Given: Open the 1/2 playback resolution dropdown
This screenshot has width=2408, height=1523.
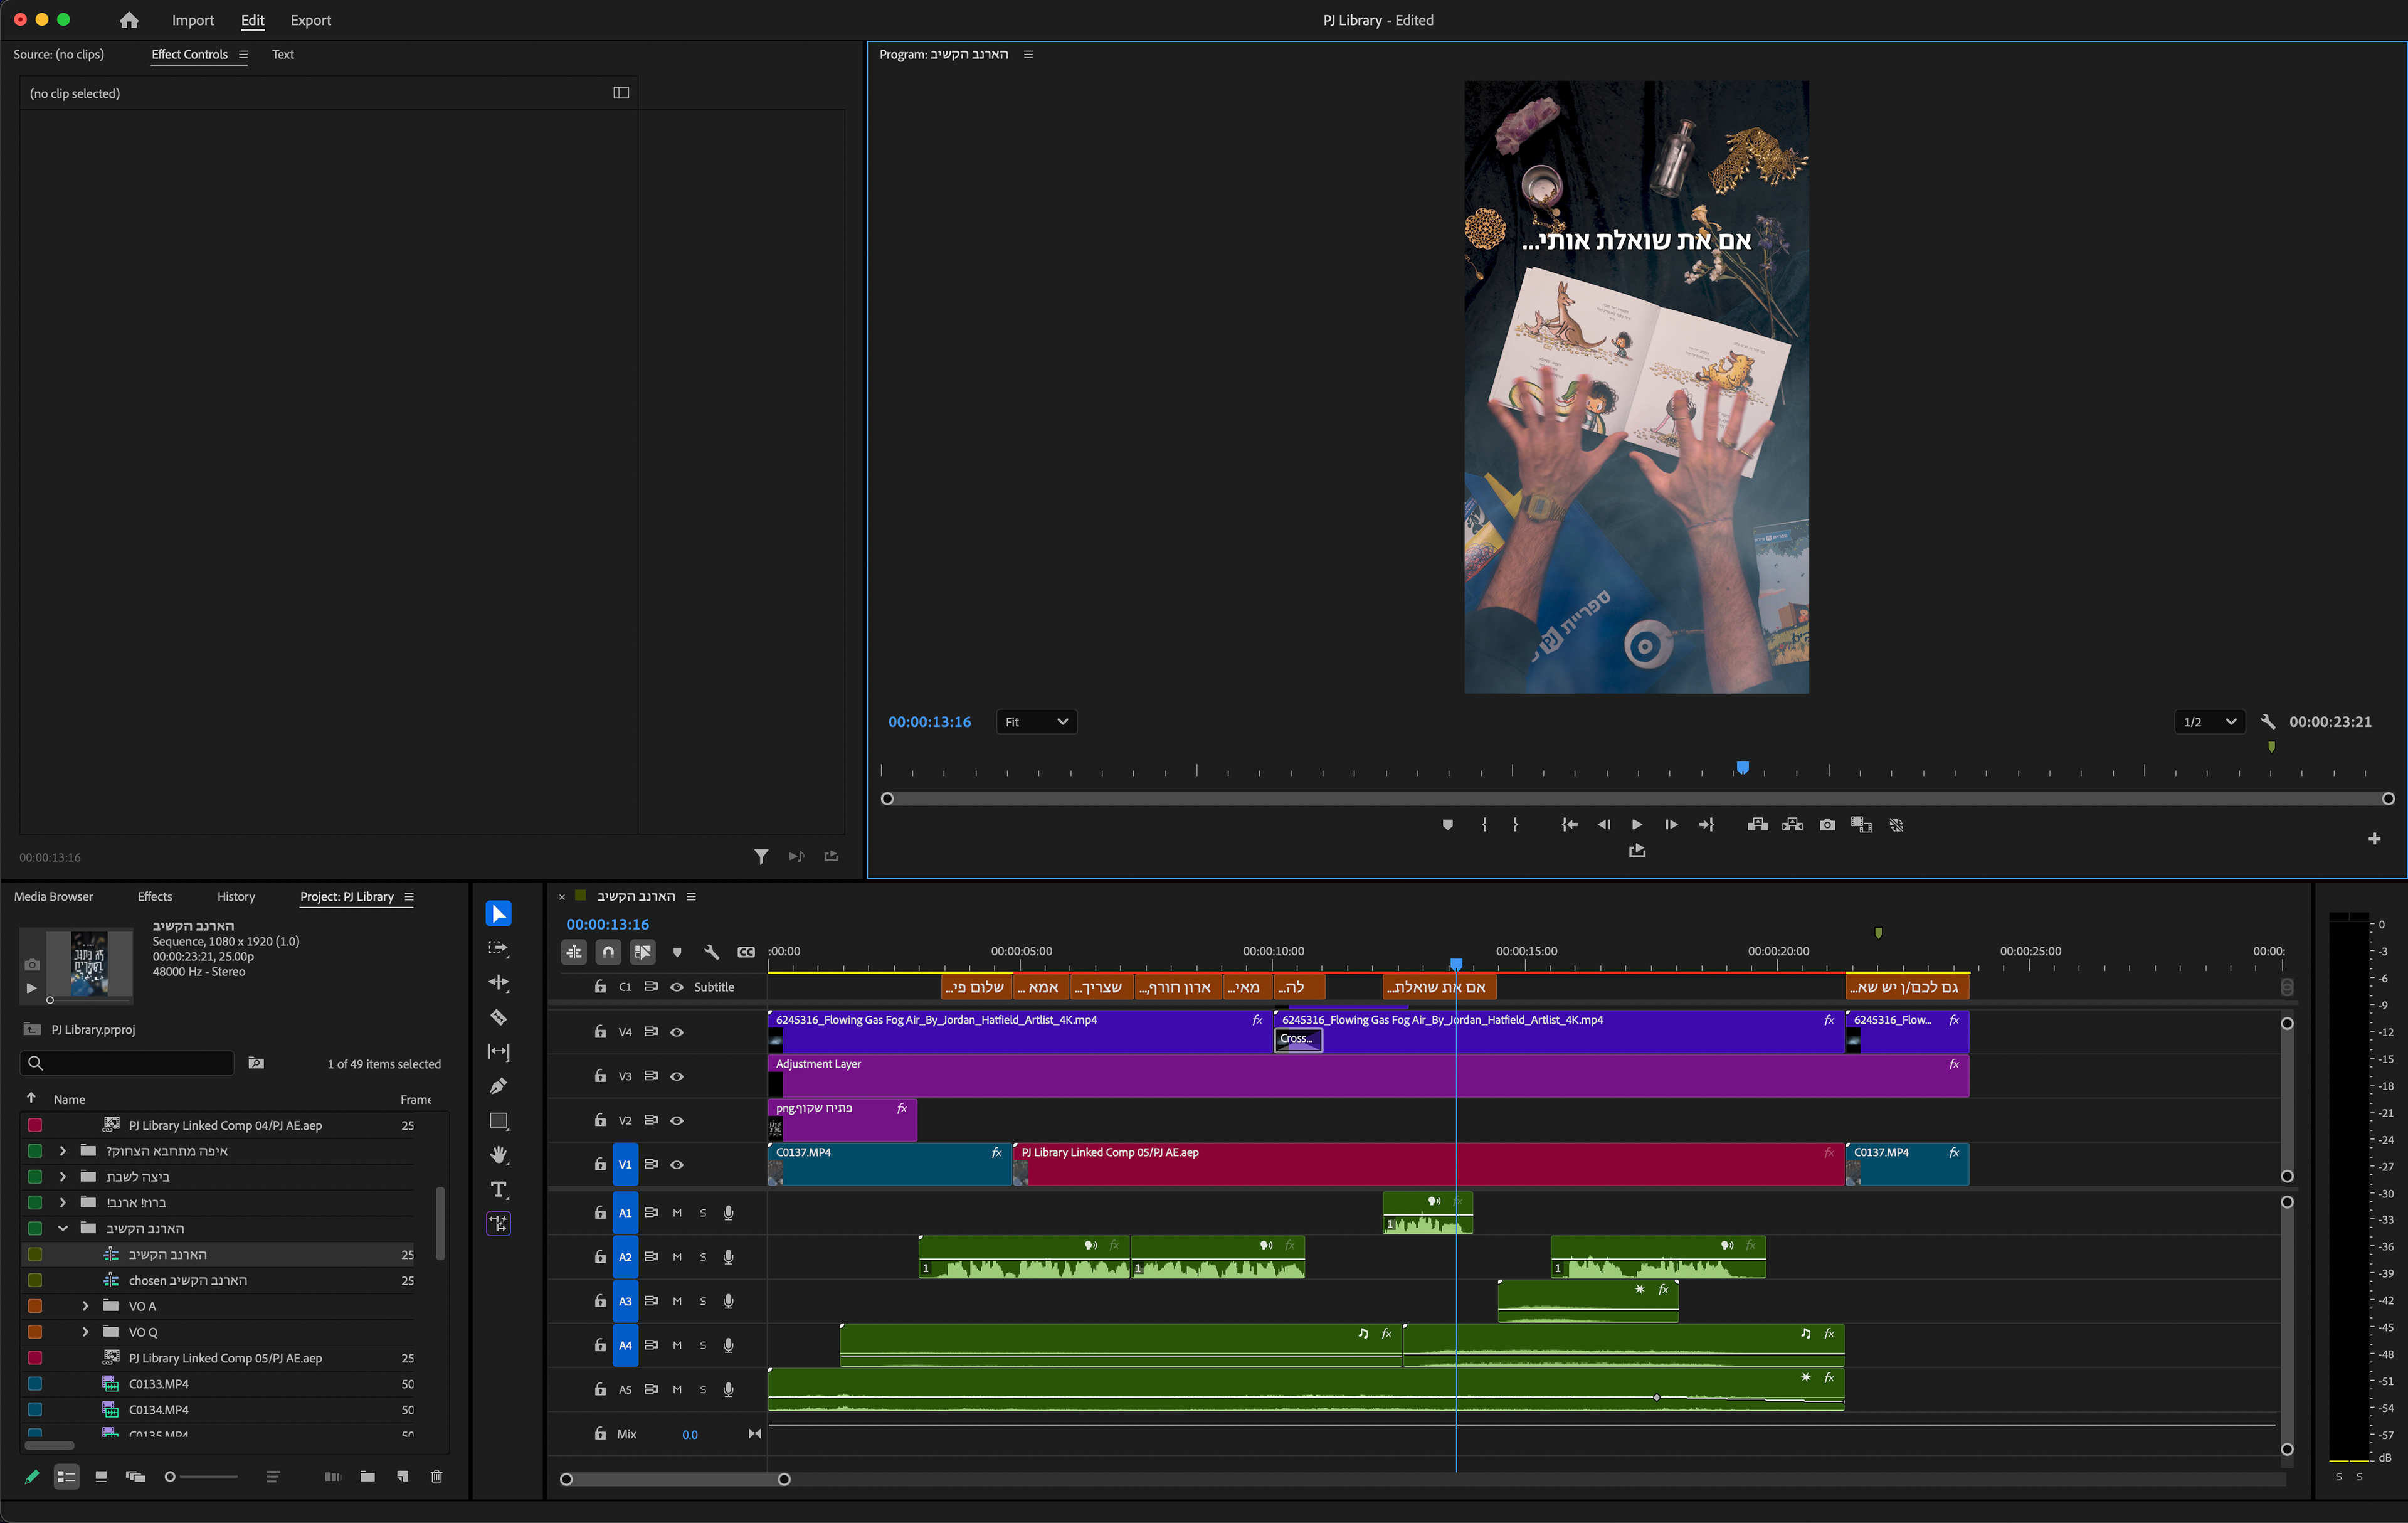Looking at the screenshot, I should tap(2210, 722).
